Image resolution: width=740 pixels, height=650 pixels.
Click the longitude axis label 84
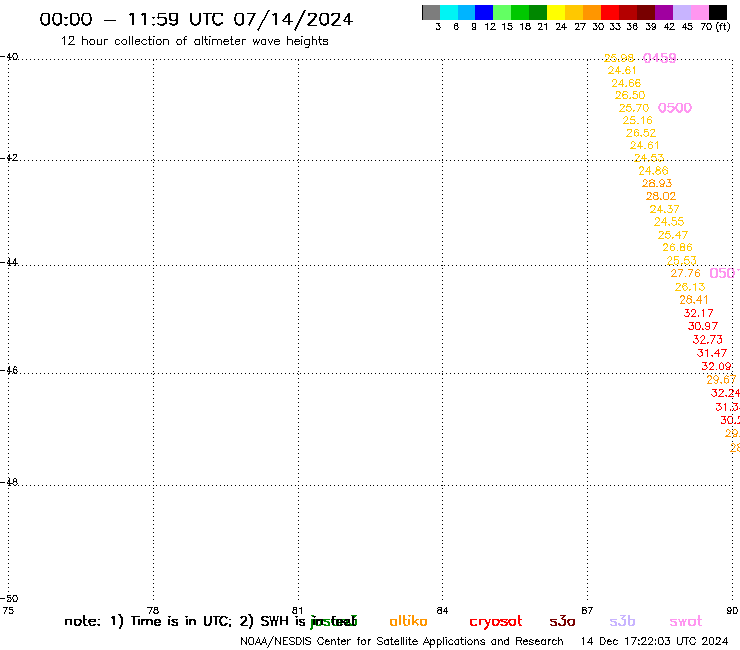[x=442, y=610]
